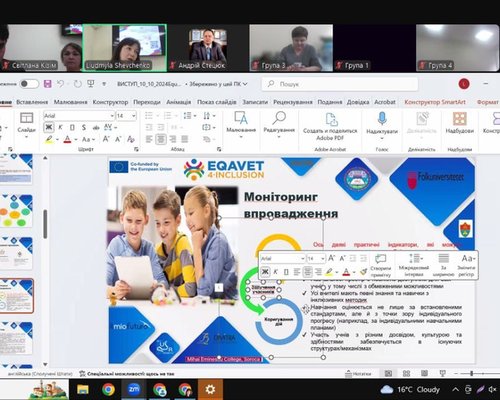Viewport: 500px width, 400px height.
Task: Increase the font size in the ribbon
Action: coord(106,139)
